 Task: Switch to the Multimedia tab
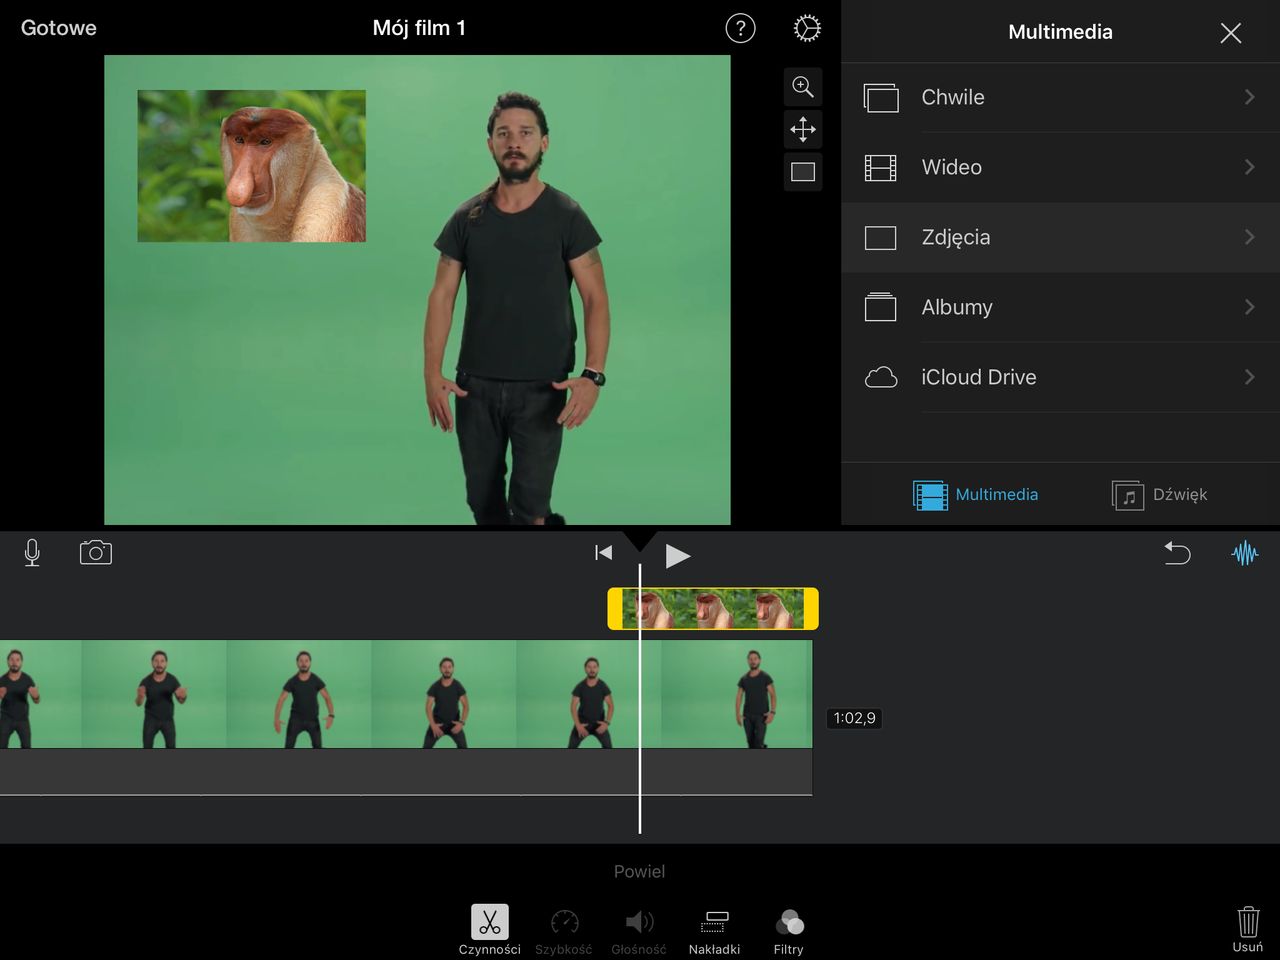pos(976,495)
